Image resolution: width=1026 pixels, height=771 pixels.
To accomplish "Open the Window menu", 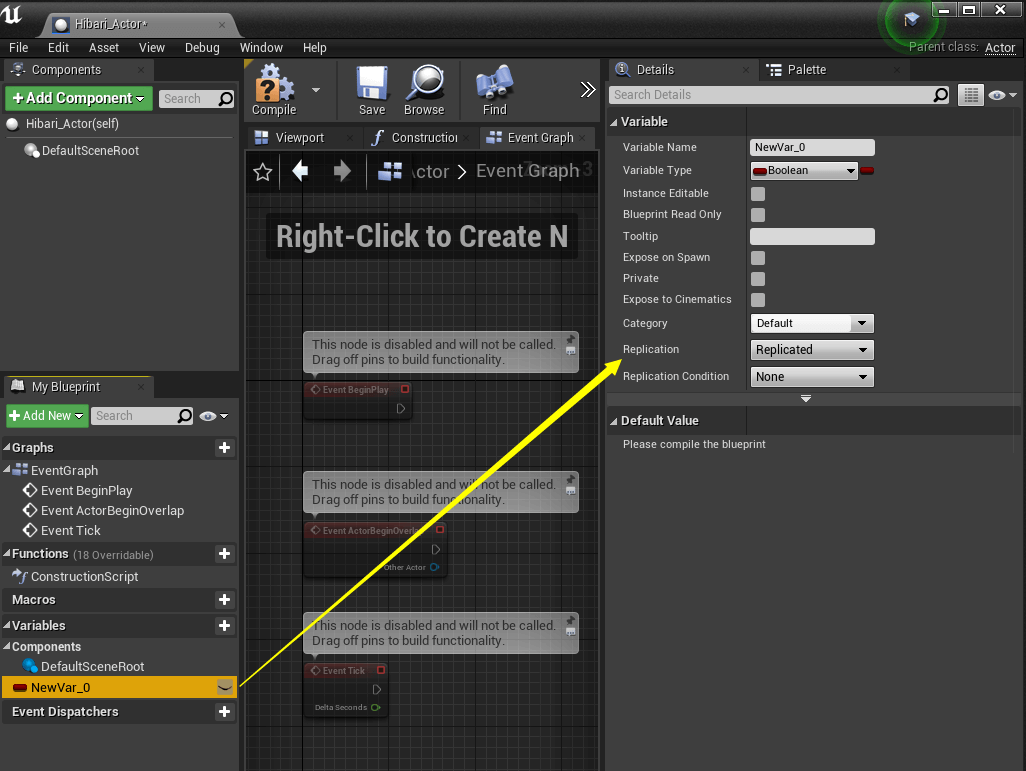I will [261, 48].
